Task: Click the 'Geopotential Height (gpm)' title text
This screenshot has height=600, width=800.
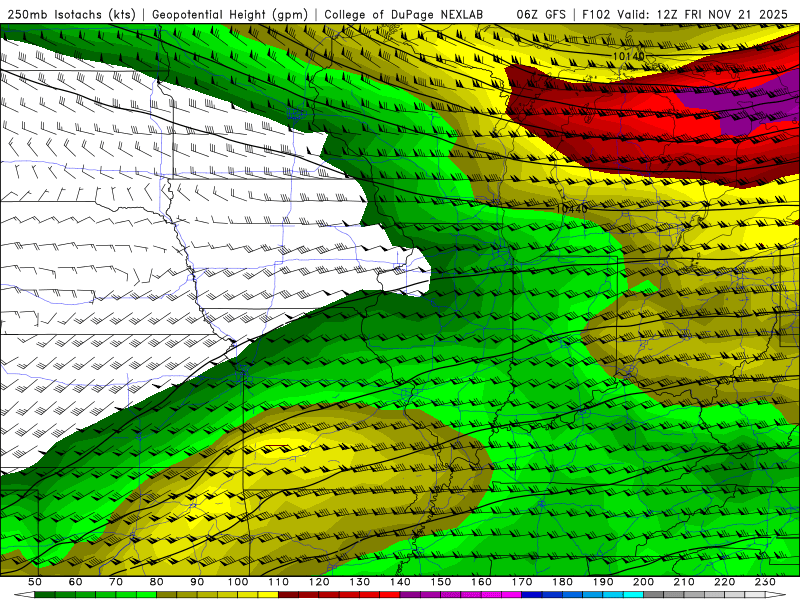Action: 230,14
